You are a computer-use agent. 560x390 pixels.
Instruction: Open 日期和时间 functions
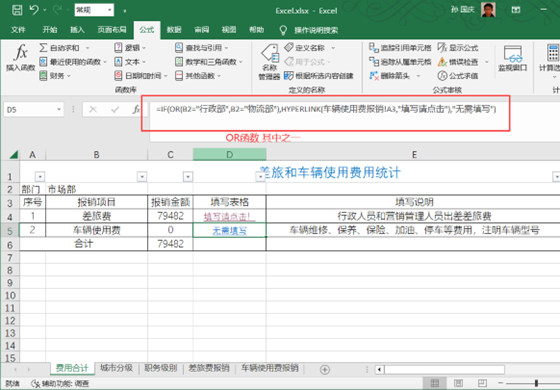coord(141,76)
